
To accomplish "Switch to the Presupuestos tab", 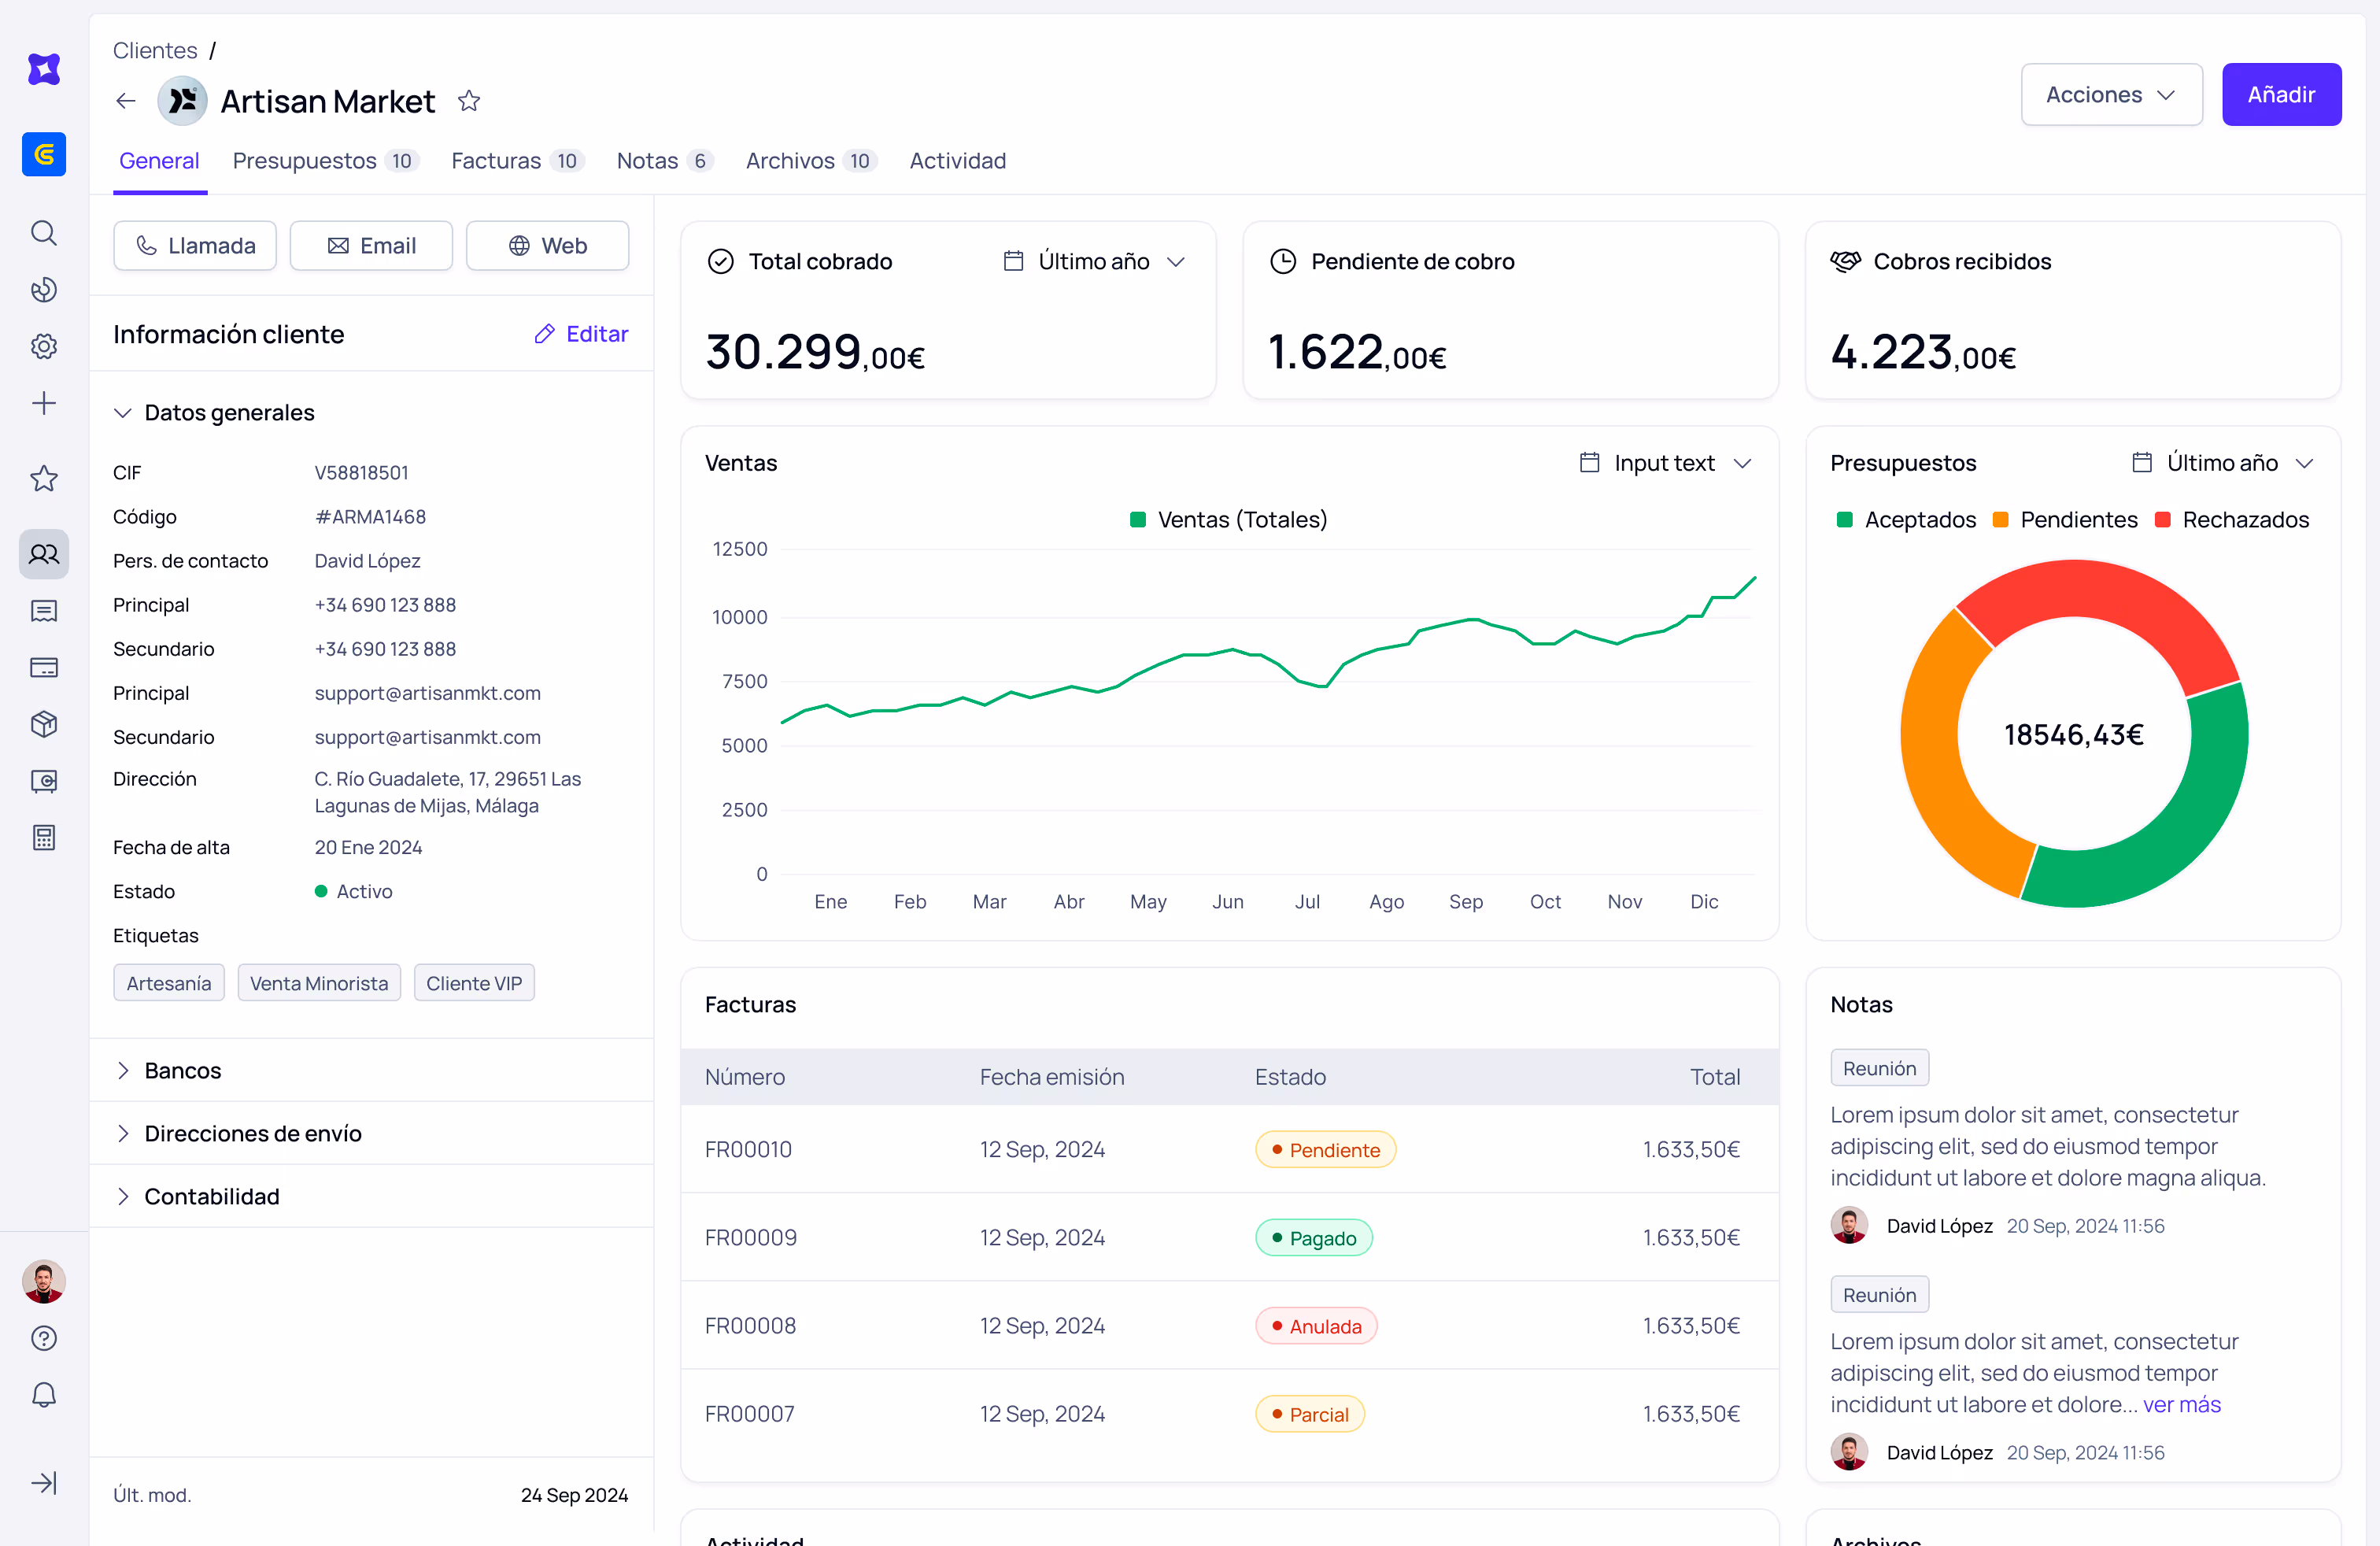I will (325, 161).
